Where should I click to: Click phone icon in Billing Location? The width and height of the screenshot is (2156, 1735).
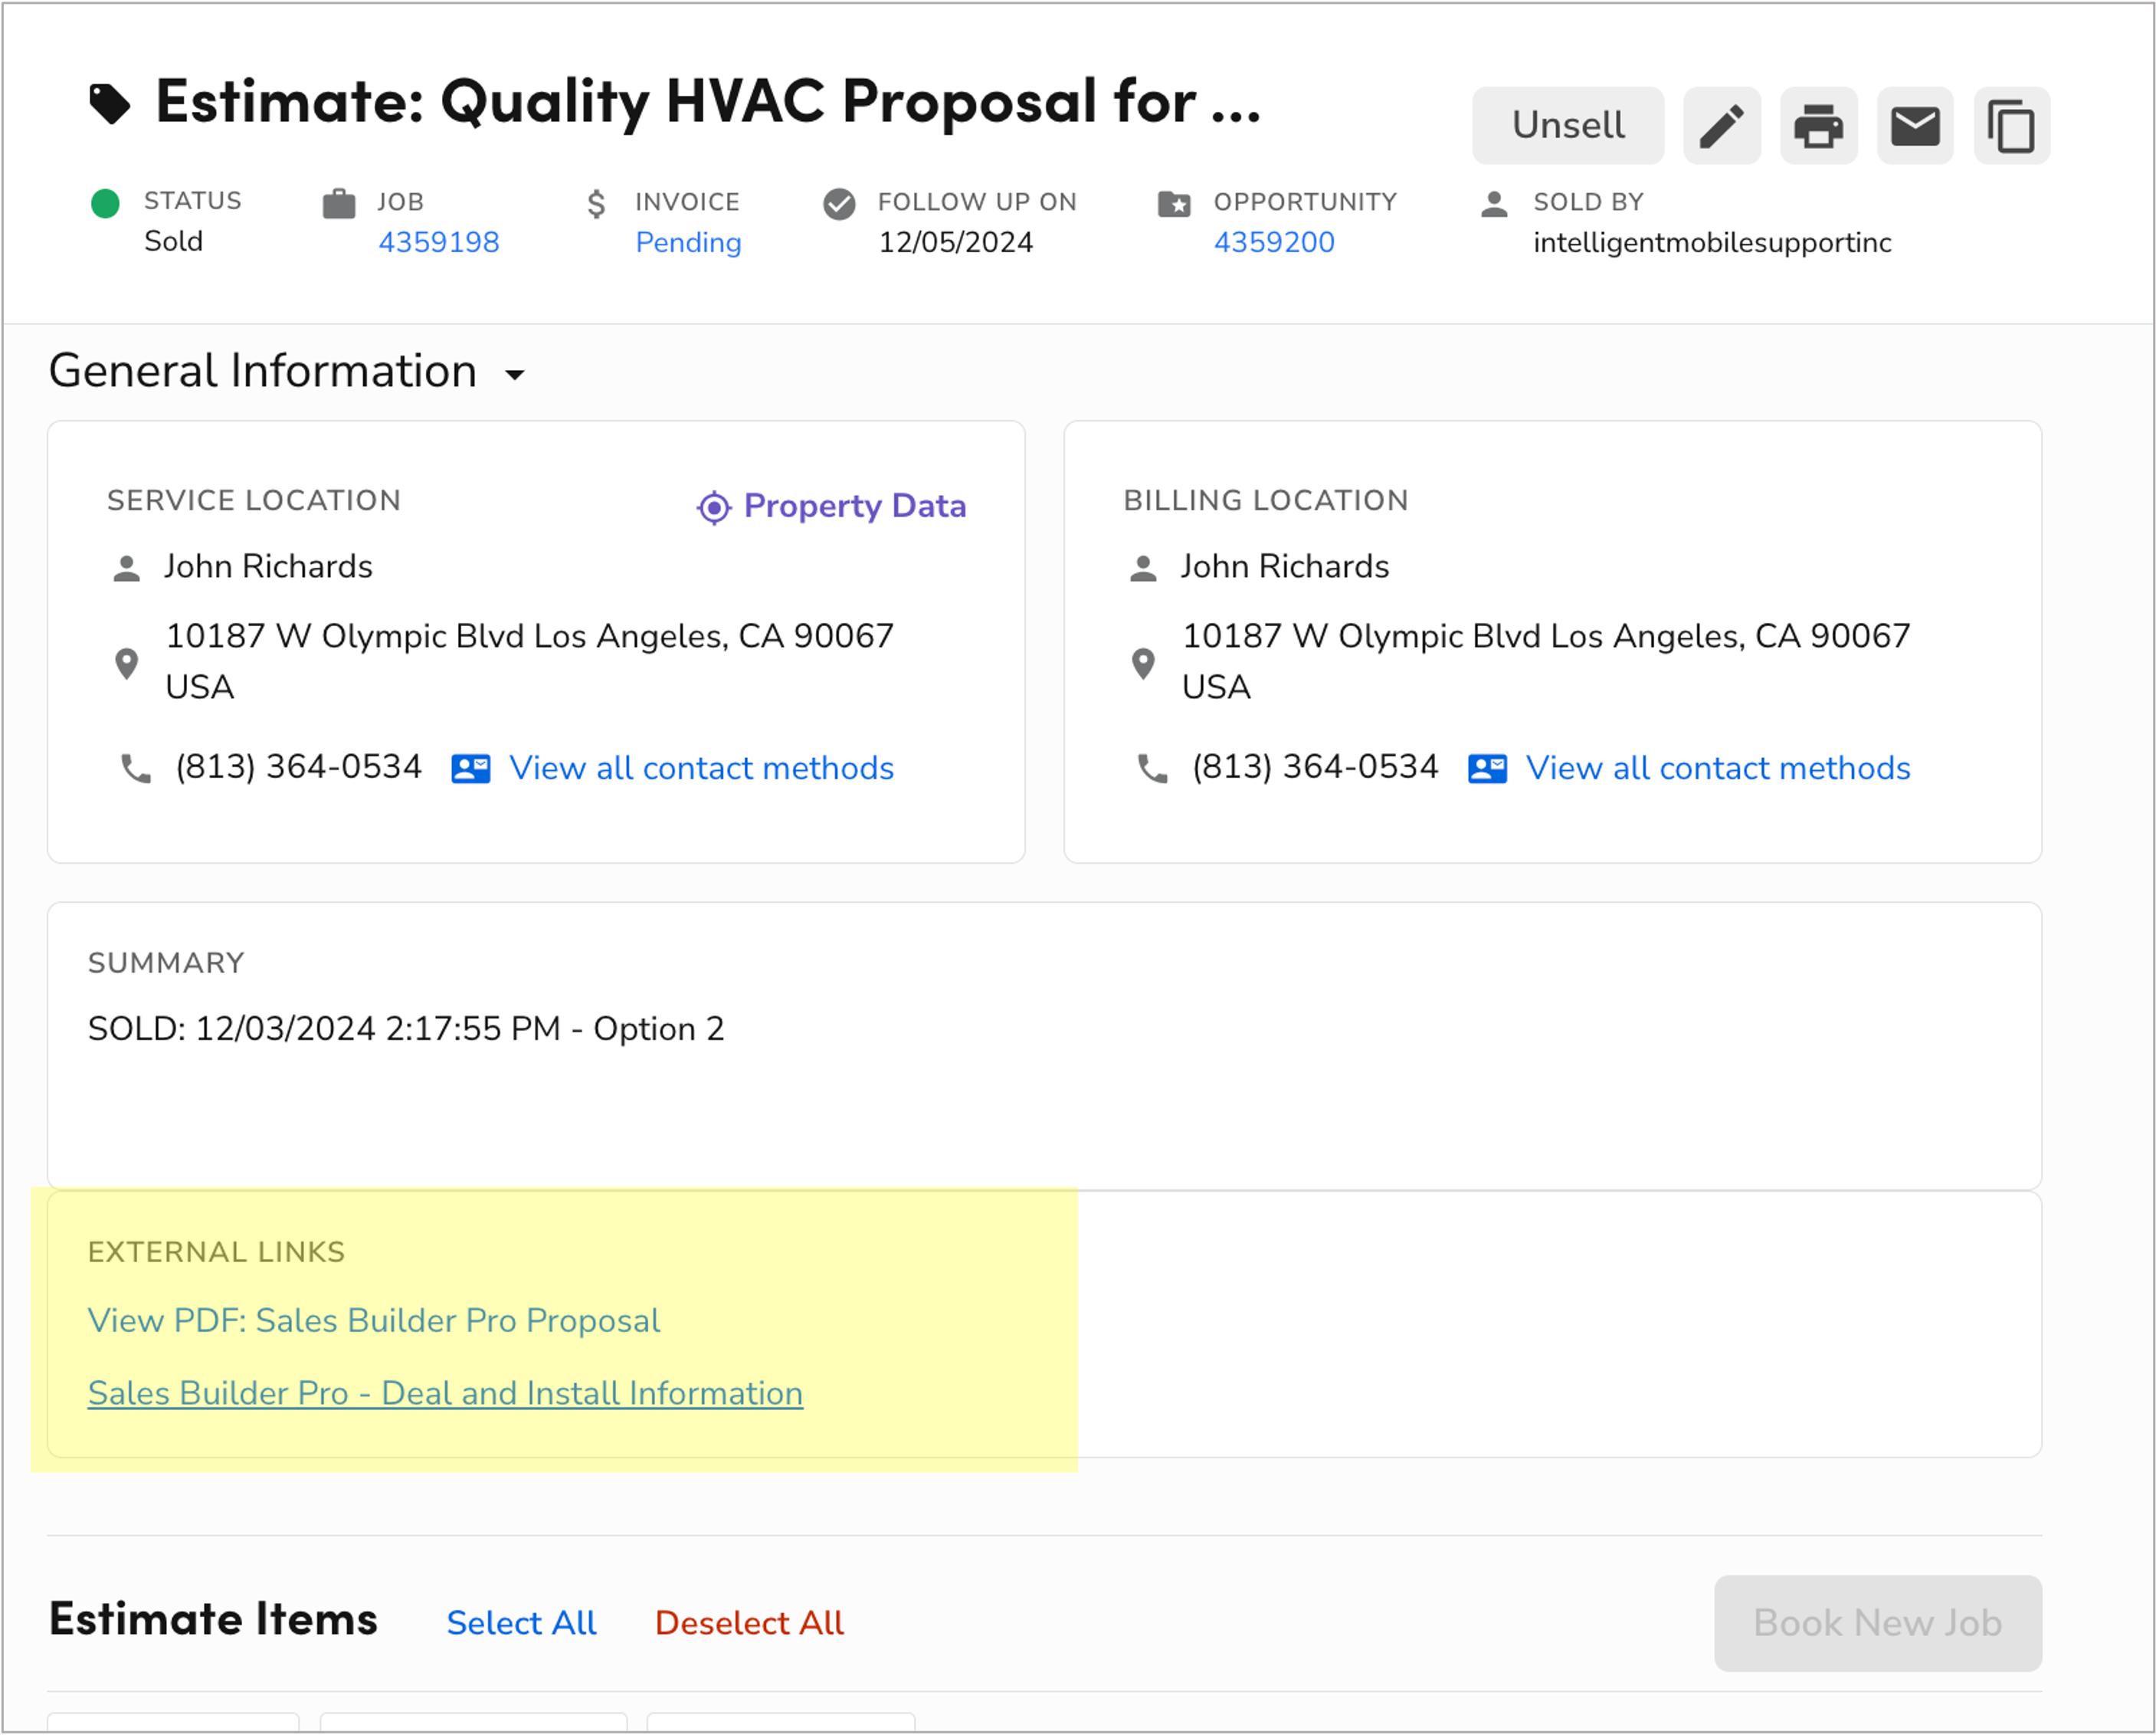click(1153, 768)
